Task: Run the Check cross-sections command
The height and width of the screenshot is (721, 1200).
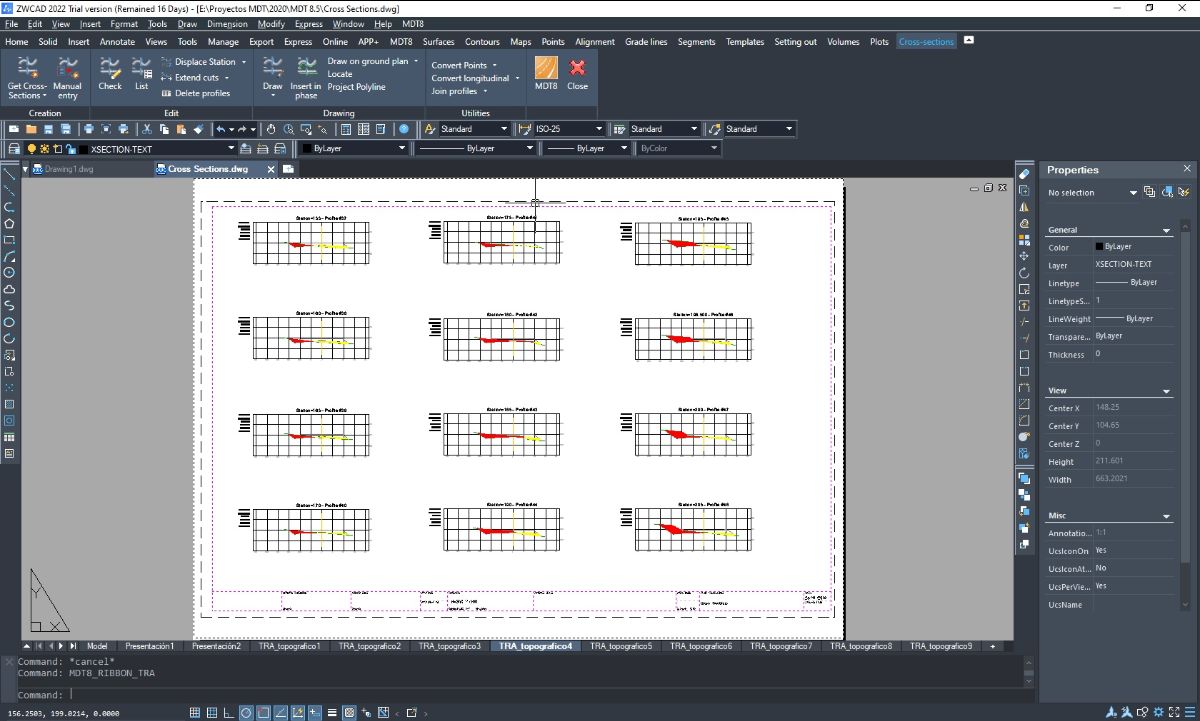Action: point(110,74)
